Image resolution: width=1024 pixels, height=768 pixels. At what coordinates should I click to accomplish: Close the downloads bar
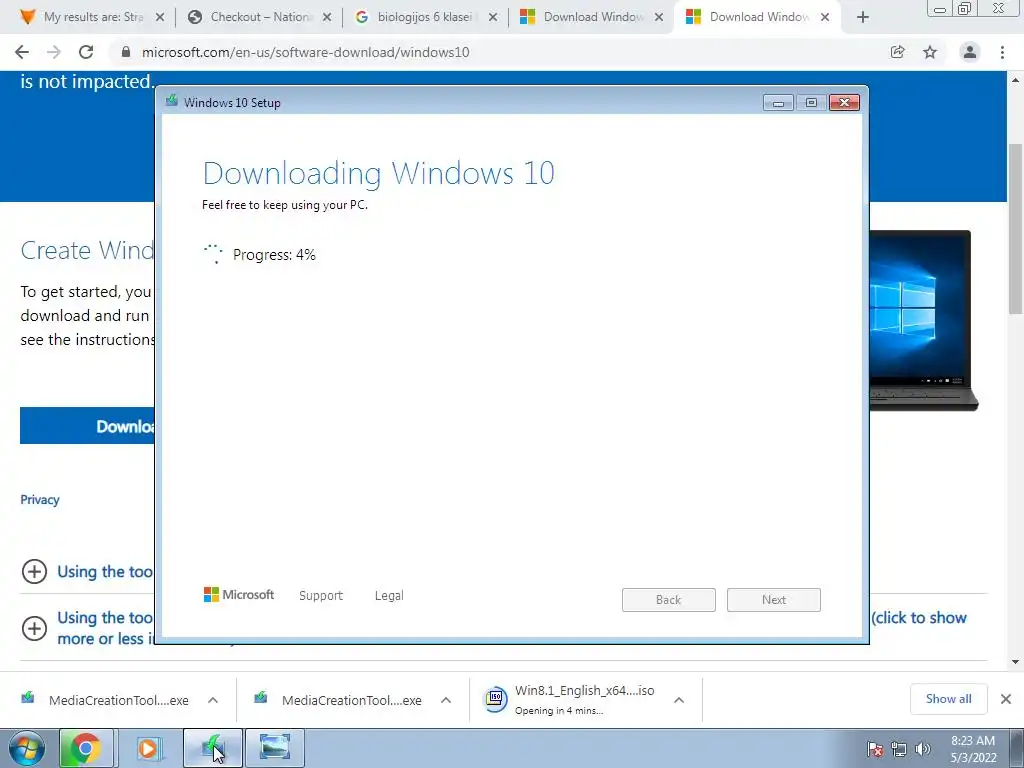(x=1006, y=699)
